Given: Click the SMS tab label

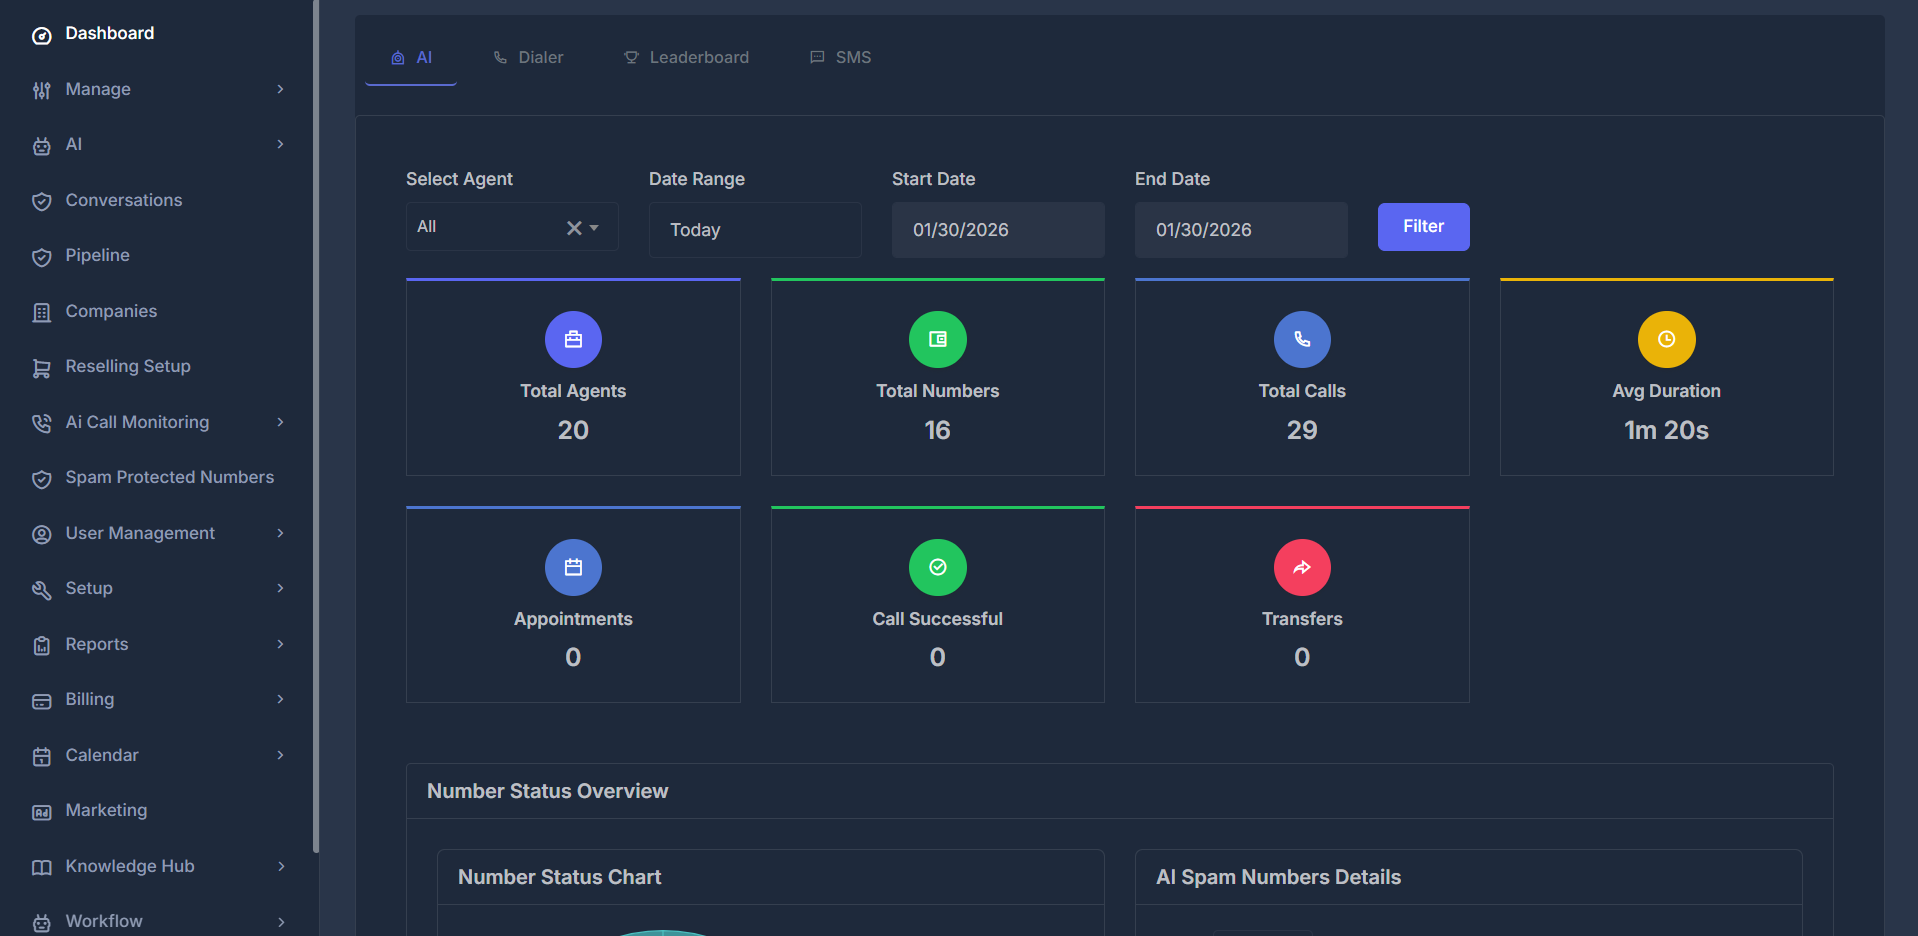Looking at the screenshot, I should pyautogui.click(x=852, y=57).
